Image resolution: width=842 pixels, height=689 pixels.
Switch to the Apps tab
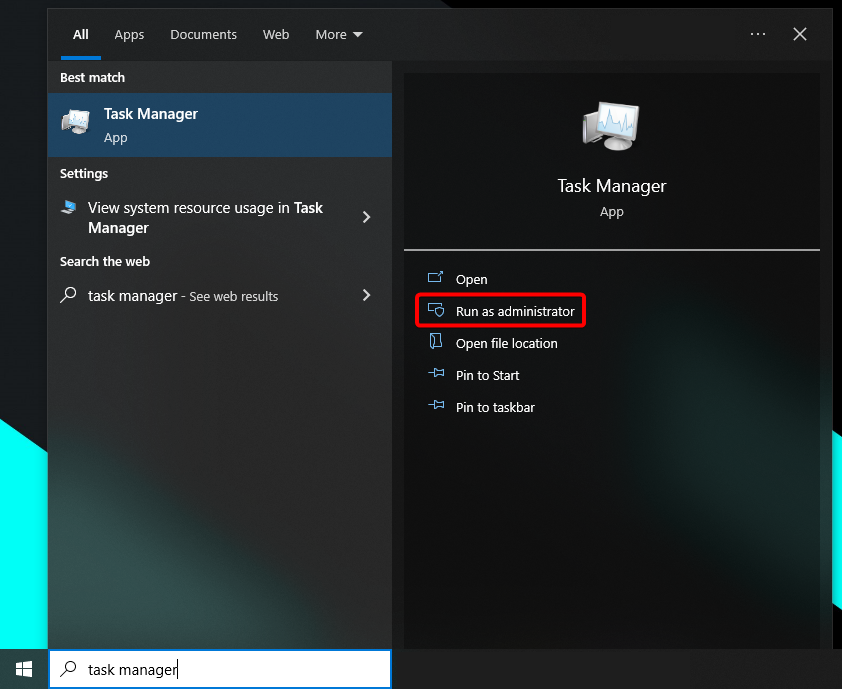(x=129, y=35)
